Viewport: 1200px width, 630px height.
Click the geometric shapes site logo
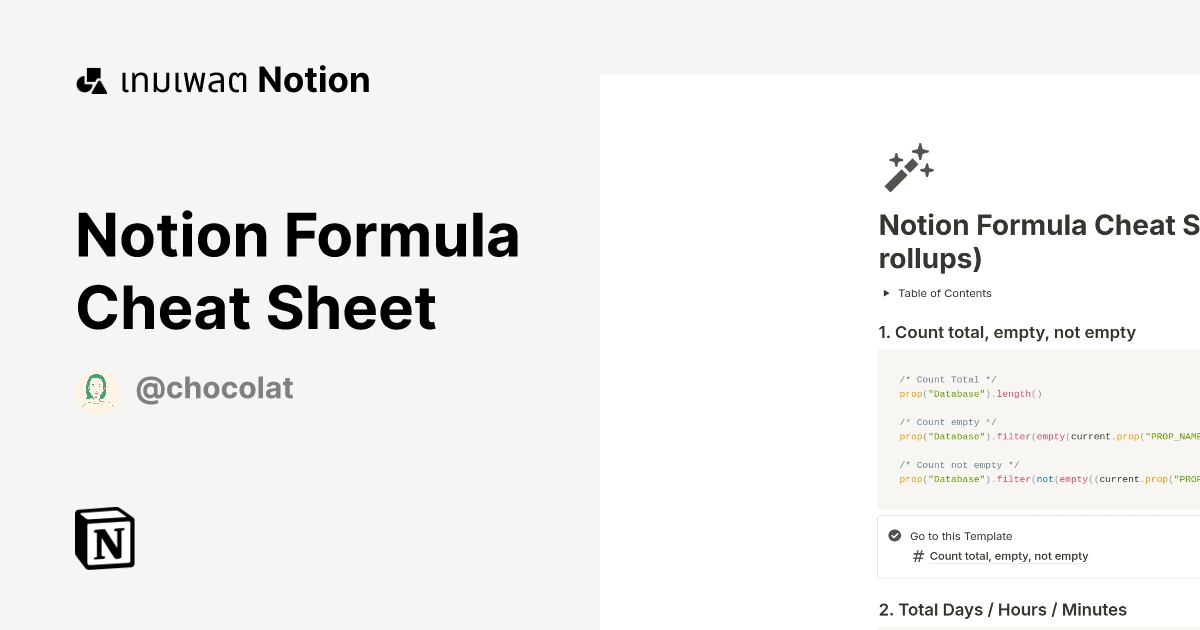(x=91, y=79)
